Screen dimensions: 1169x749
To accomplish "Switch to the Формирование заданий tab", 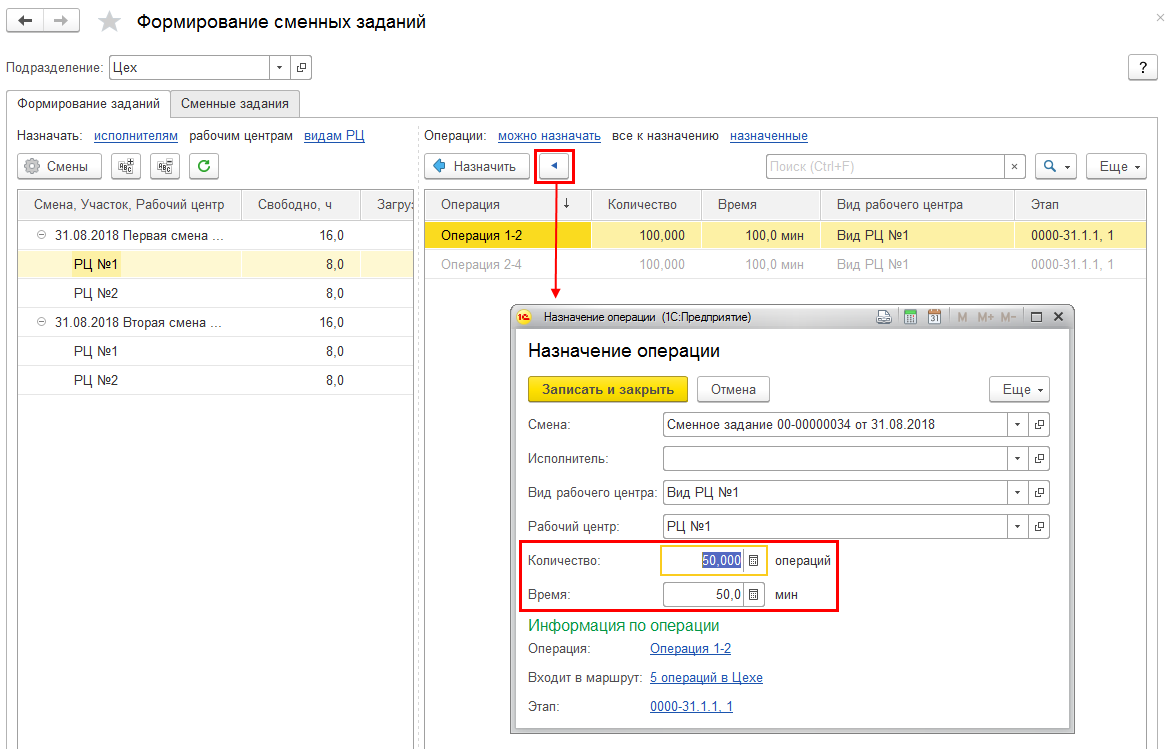I will click(x=89, y=104).
